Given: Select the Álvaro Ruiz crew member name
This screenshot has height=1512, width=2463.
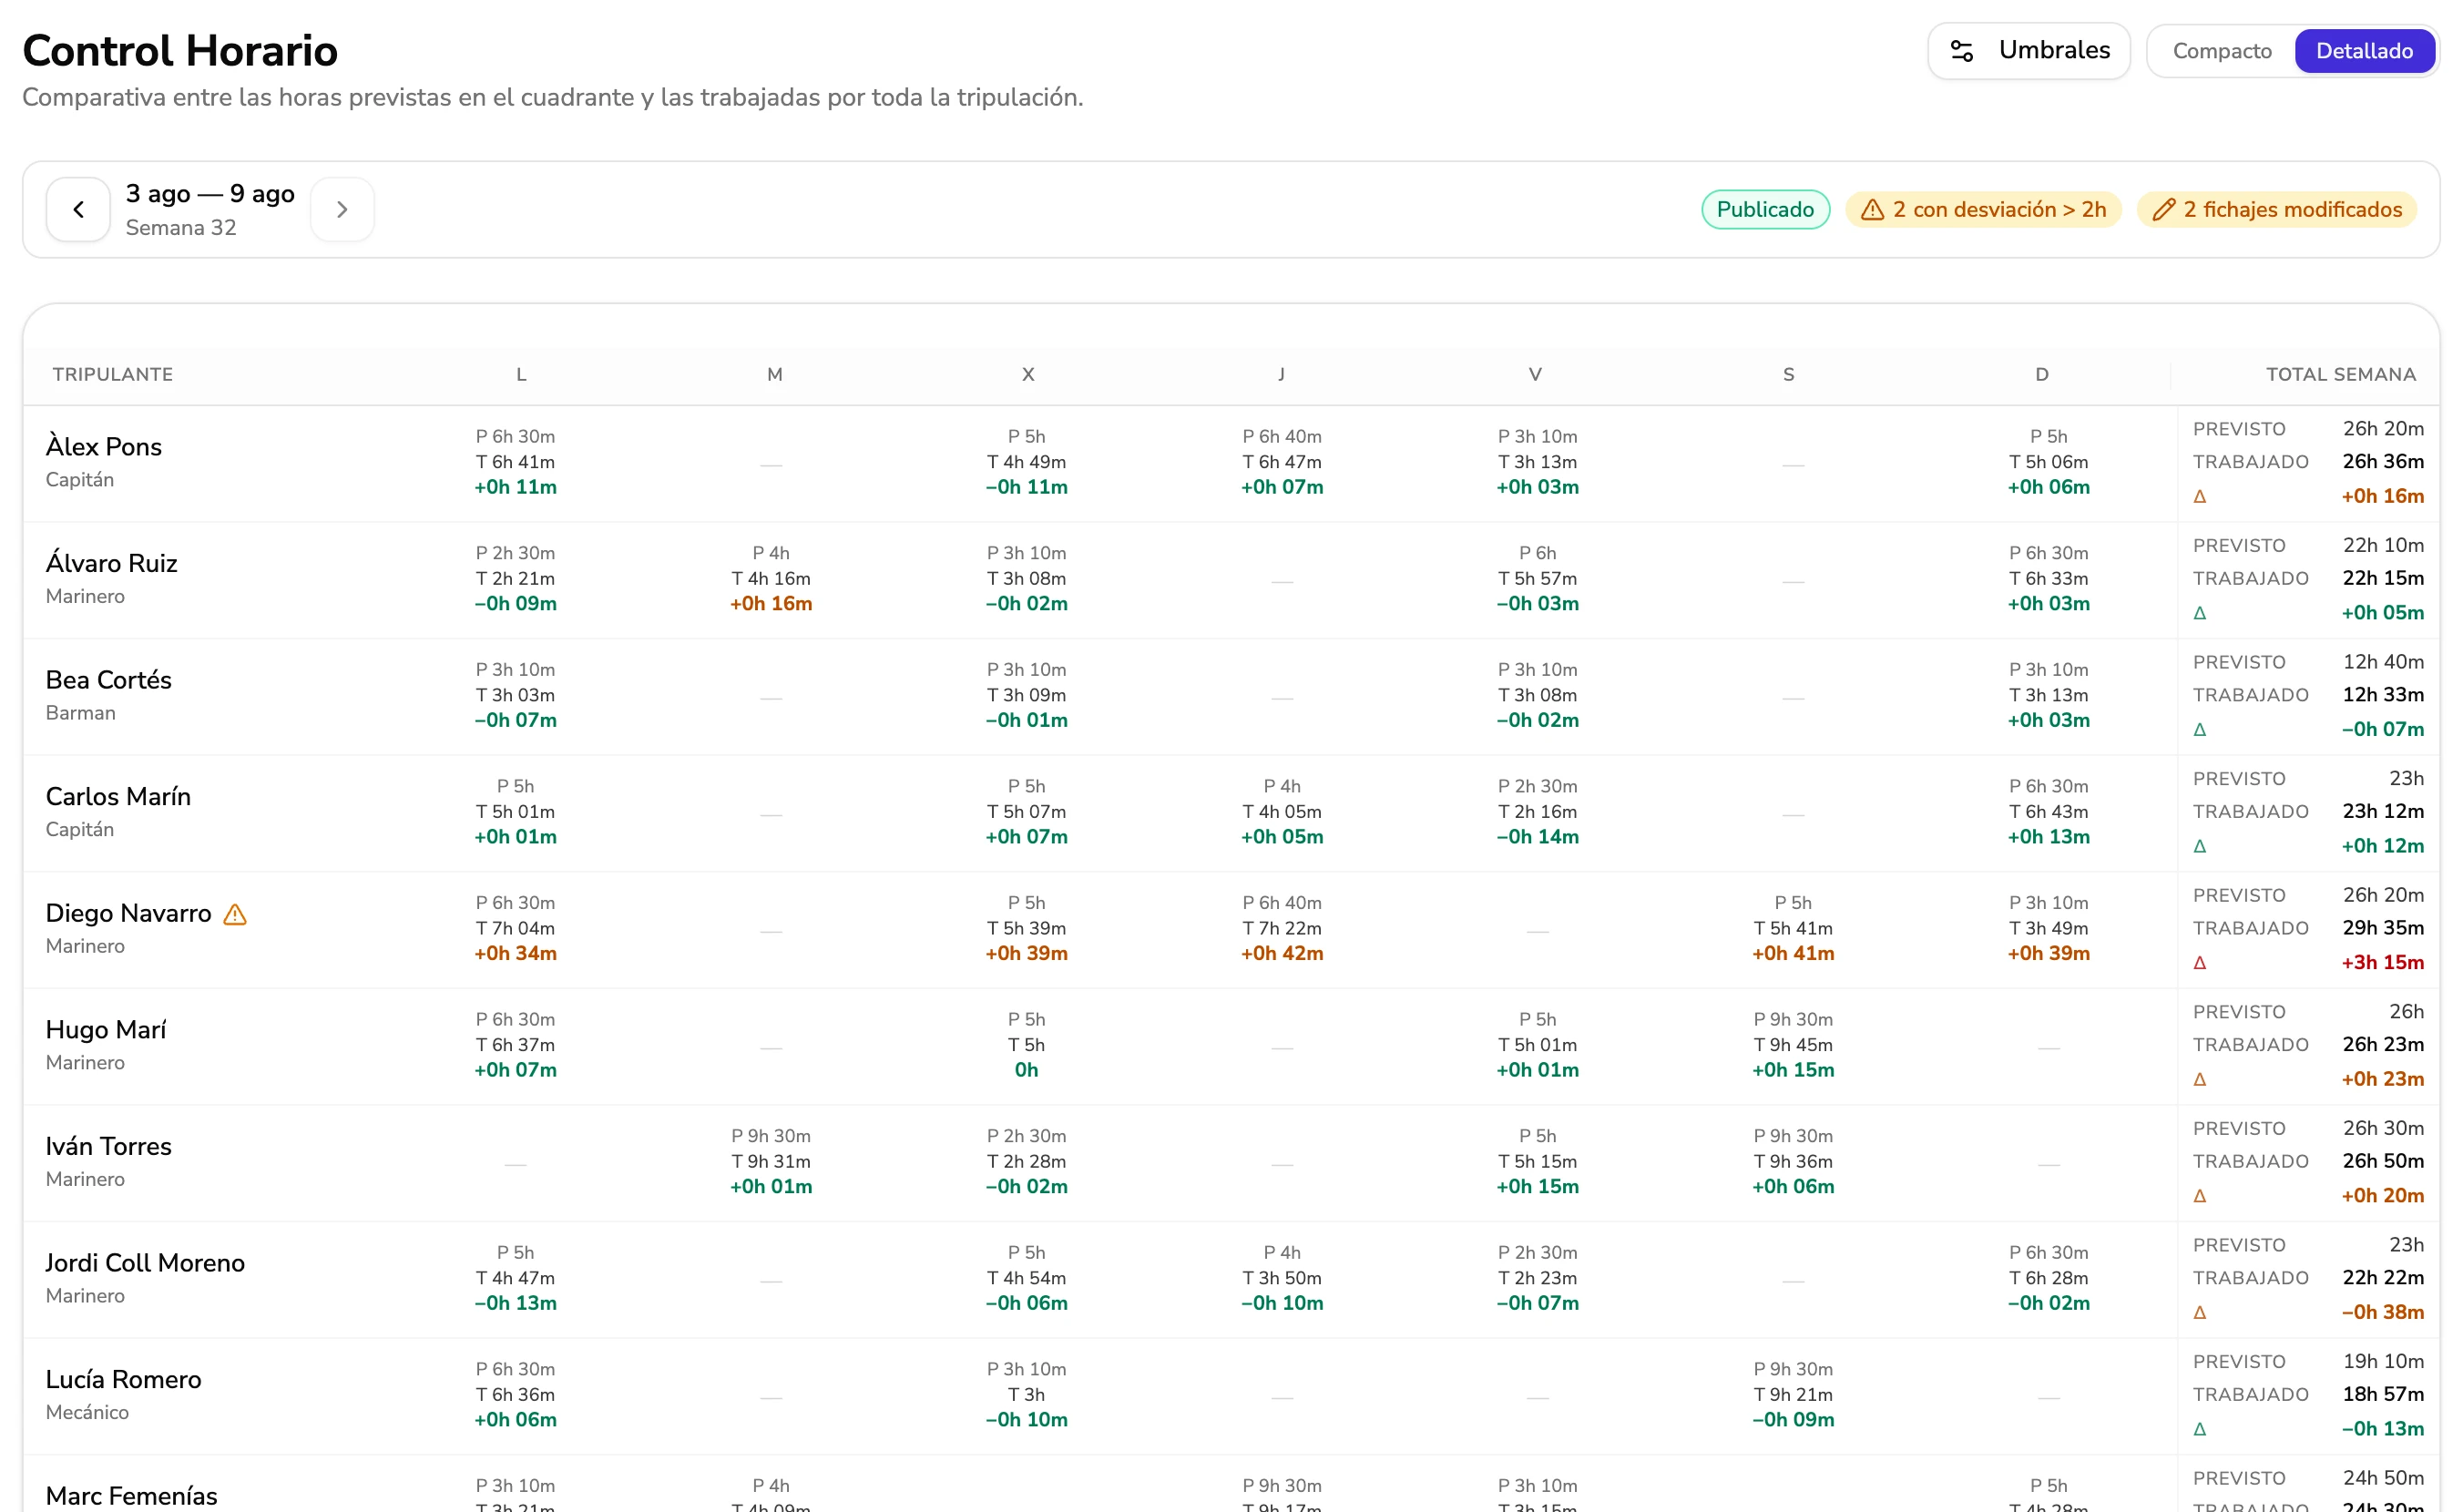Looking at the screenshot, I should click(112, 563).
